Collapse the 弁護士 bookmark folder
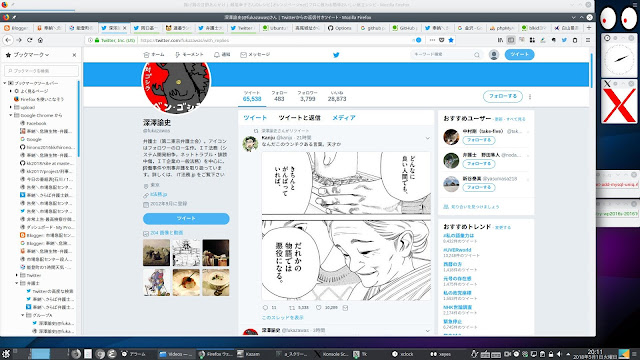Screen dimensions: 640x360 pyautogui.click(x=17, y=283)
